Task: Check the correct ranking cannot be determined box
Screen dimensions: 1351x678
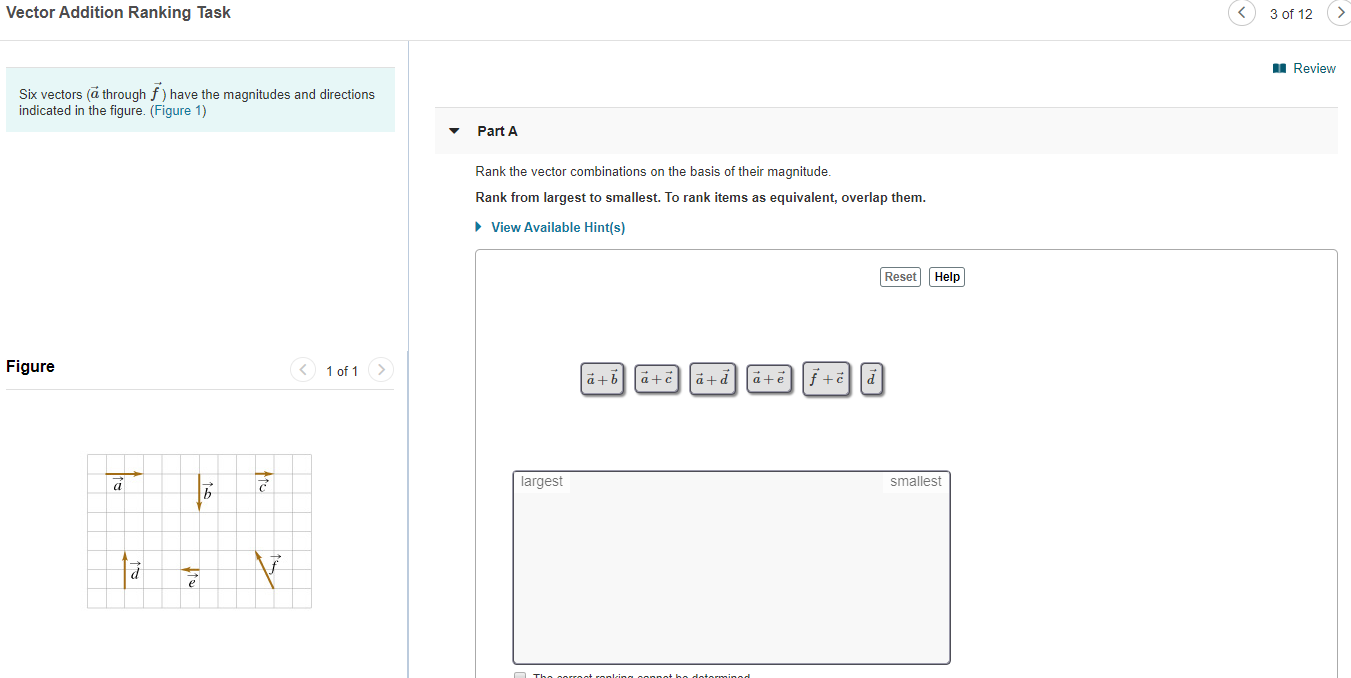Action: 520,675
